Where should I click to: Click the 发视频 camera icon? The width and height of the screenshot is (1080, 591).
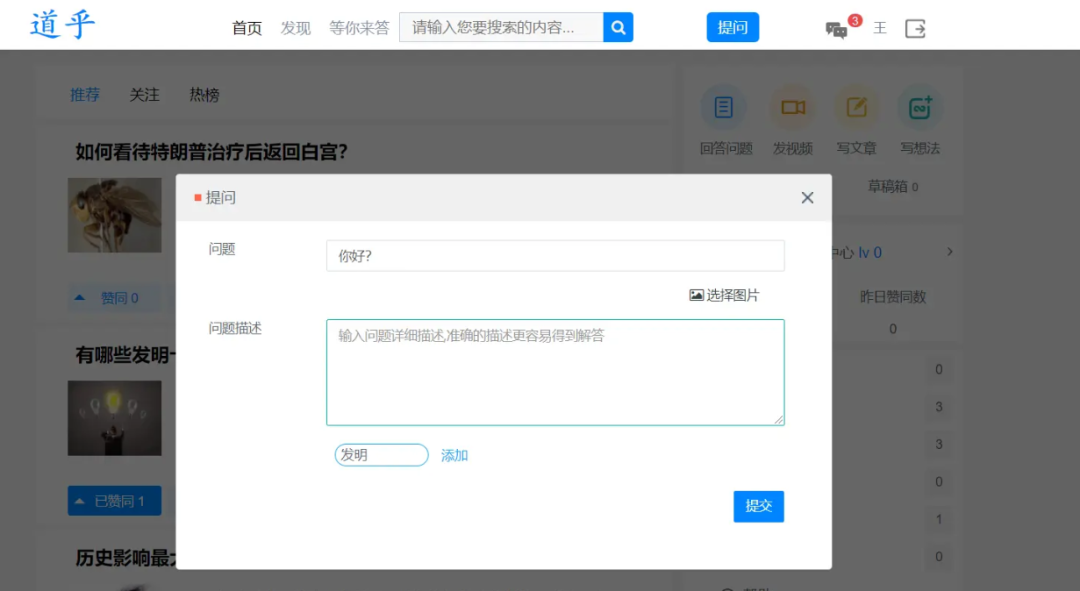click(792, 108)
